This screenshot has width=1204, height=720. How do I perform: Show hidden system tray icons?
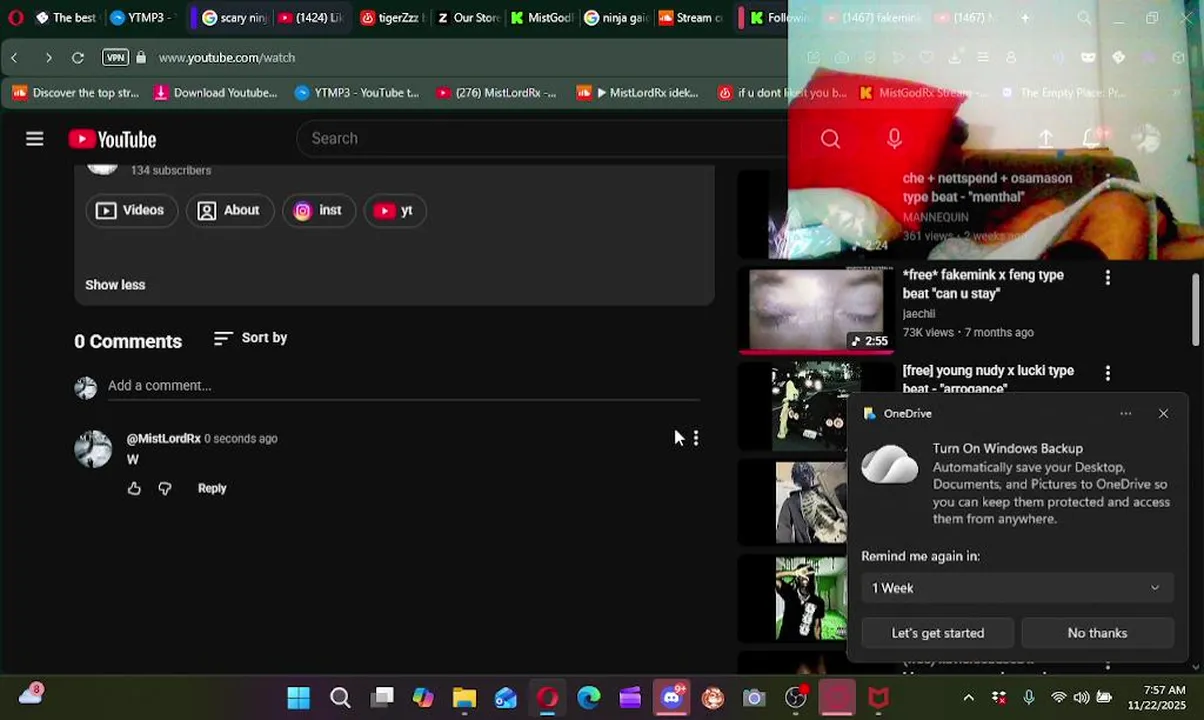pyautogui.click(x=968, y=697)
